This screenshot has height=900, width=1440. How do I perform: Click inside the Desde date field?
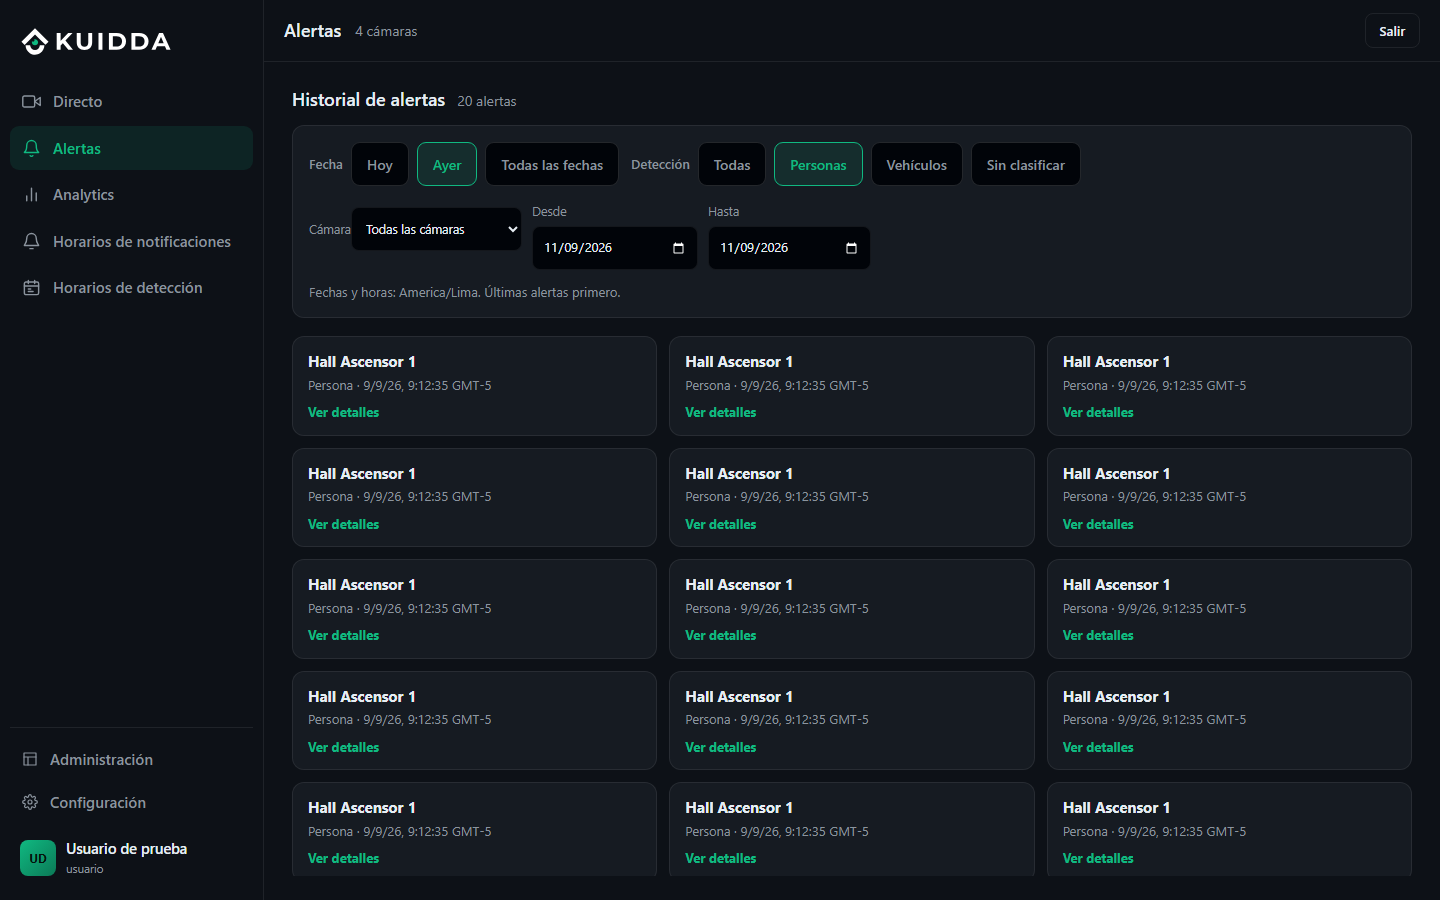click(x=614, y=248)
